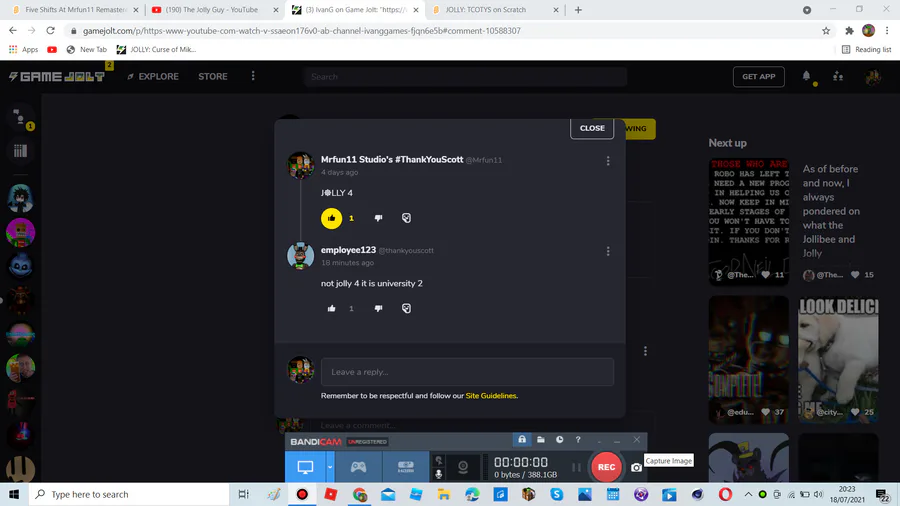Open the friends list icon
Viewport: 900px width, 506px height.
[838, 76]
